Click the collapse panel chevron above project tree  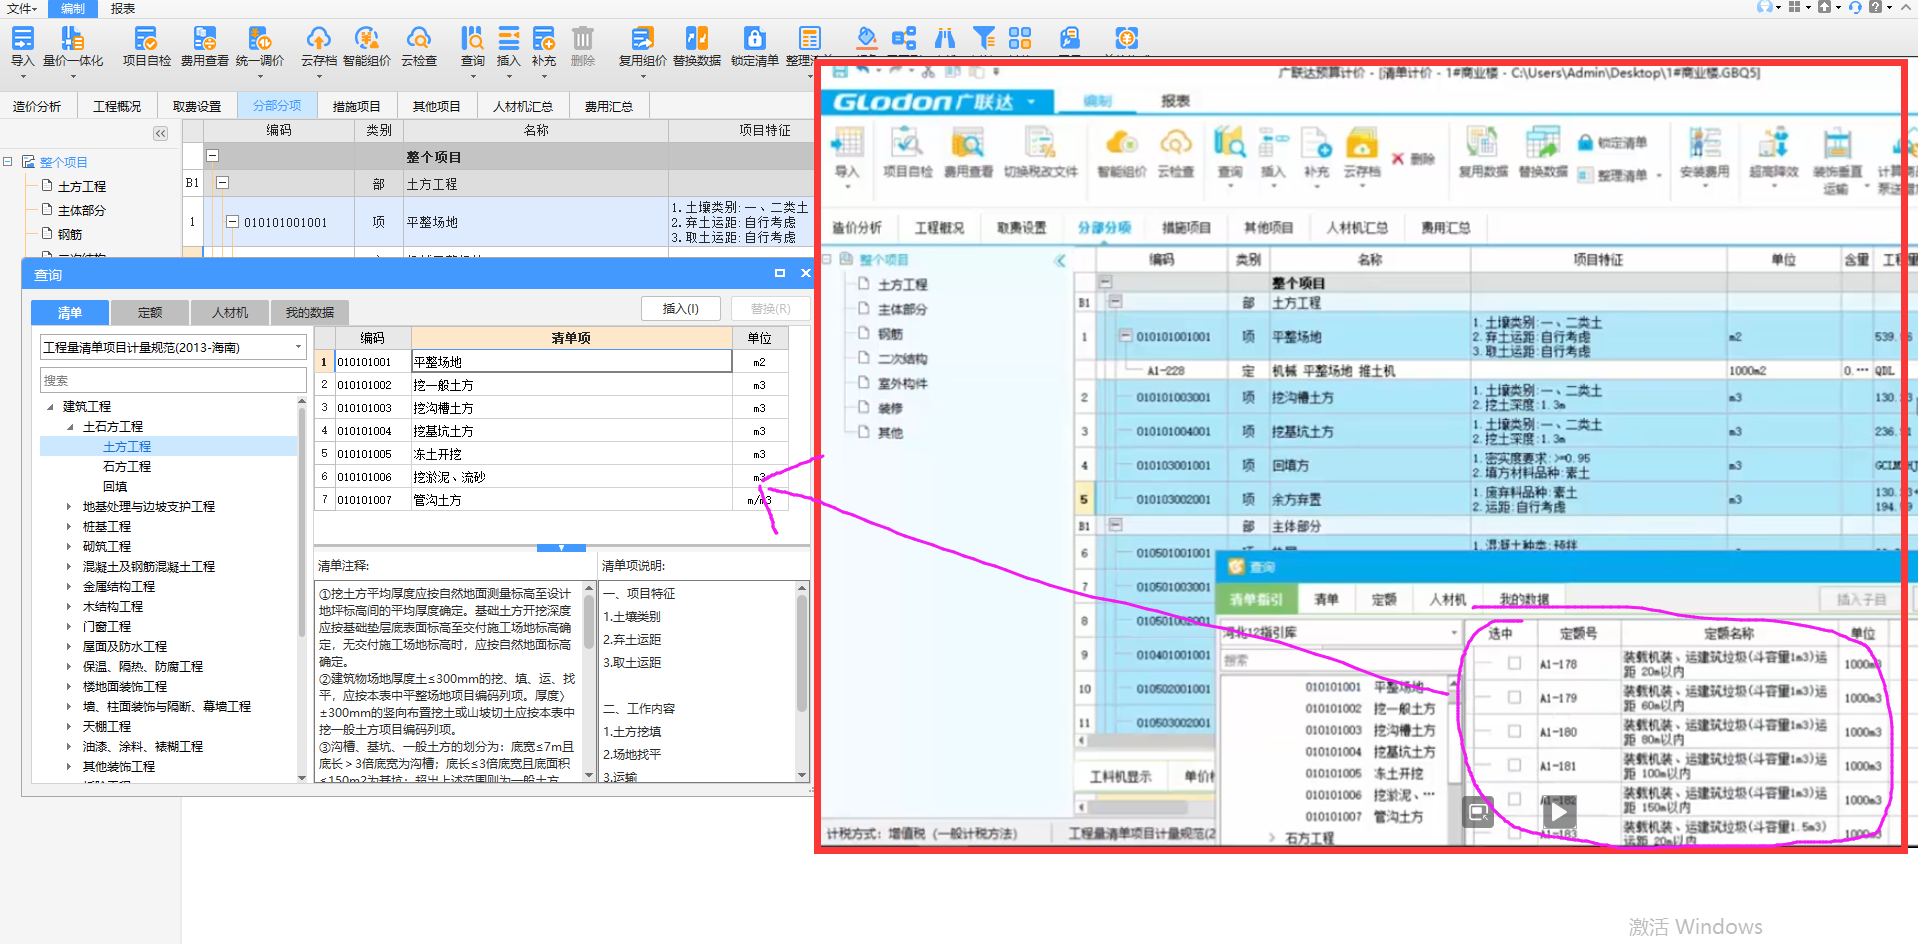pos(161,133)
